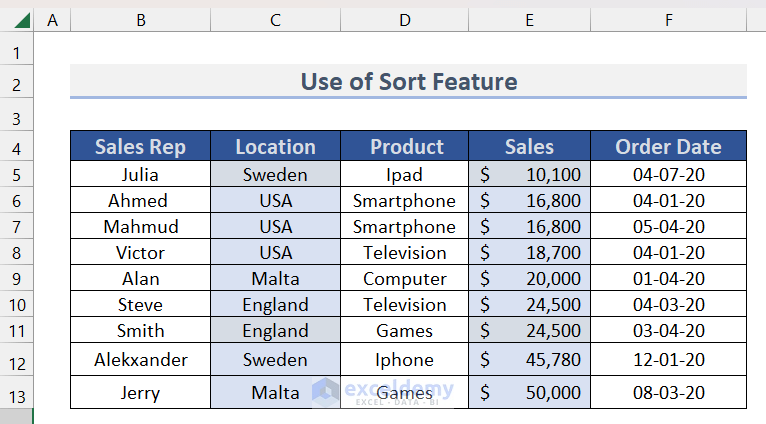The image size is (766, 424).
Task: Select column D header
Action: 404,20
